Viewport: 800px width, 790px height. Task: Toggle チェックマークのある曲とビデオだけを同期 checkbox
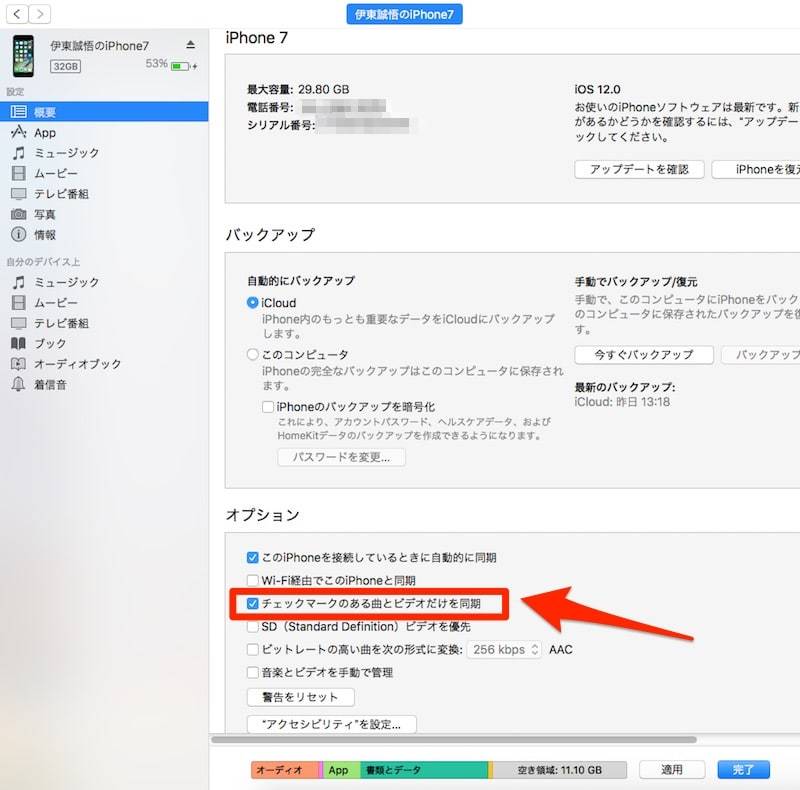click(x=253, y=603)
